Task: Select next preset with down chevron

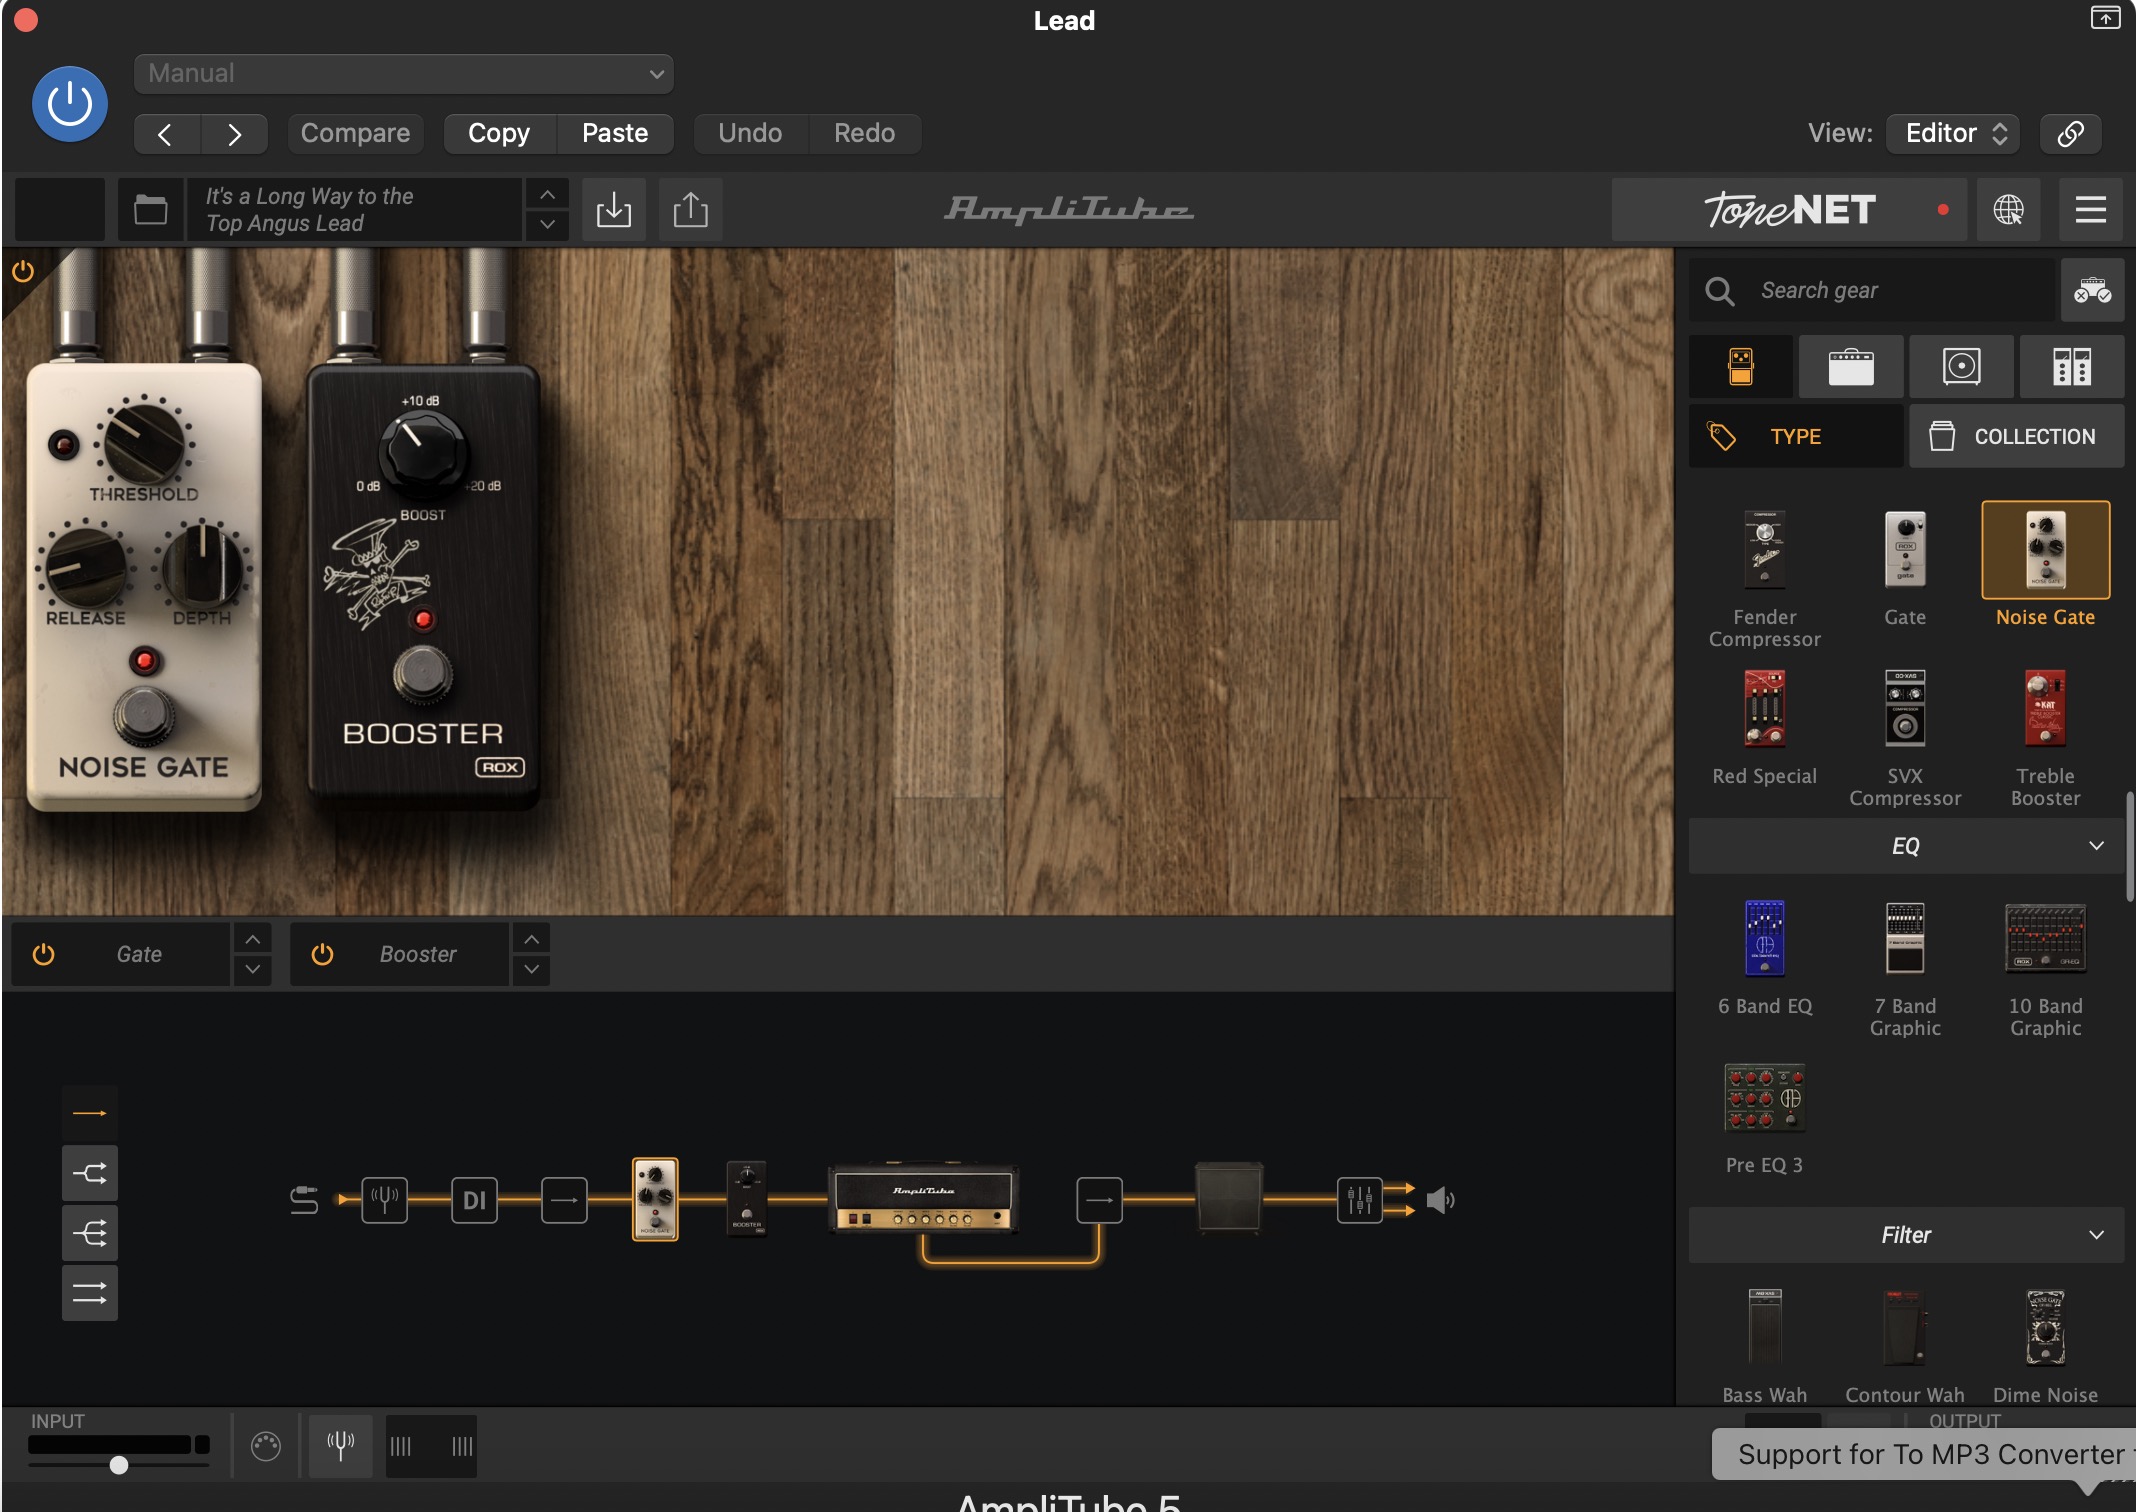Action: click(x=547, y=225)
